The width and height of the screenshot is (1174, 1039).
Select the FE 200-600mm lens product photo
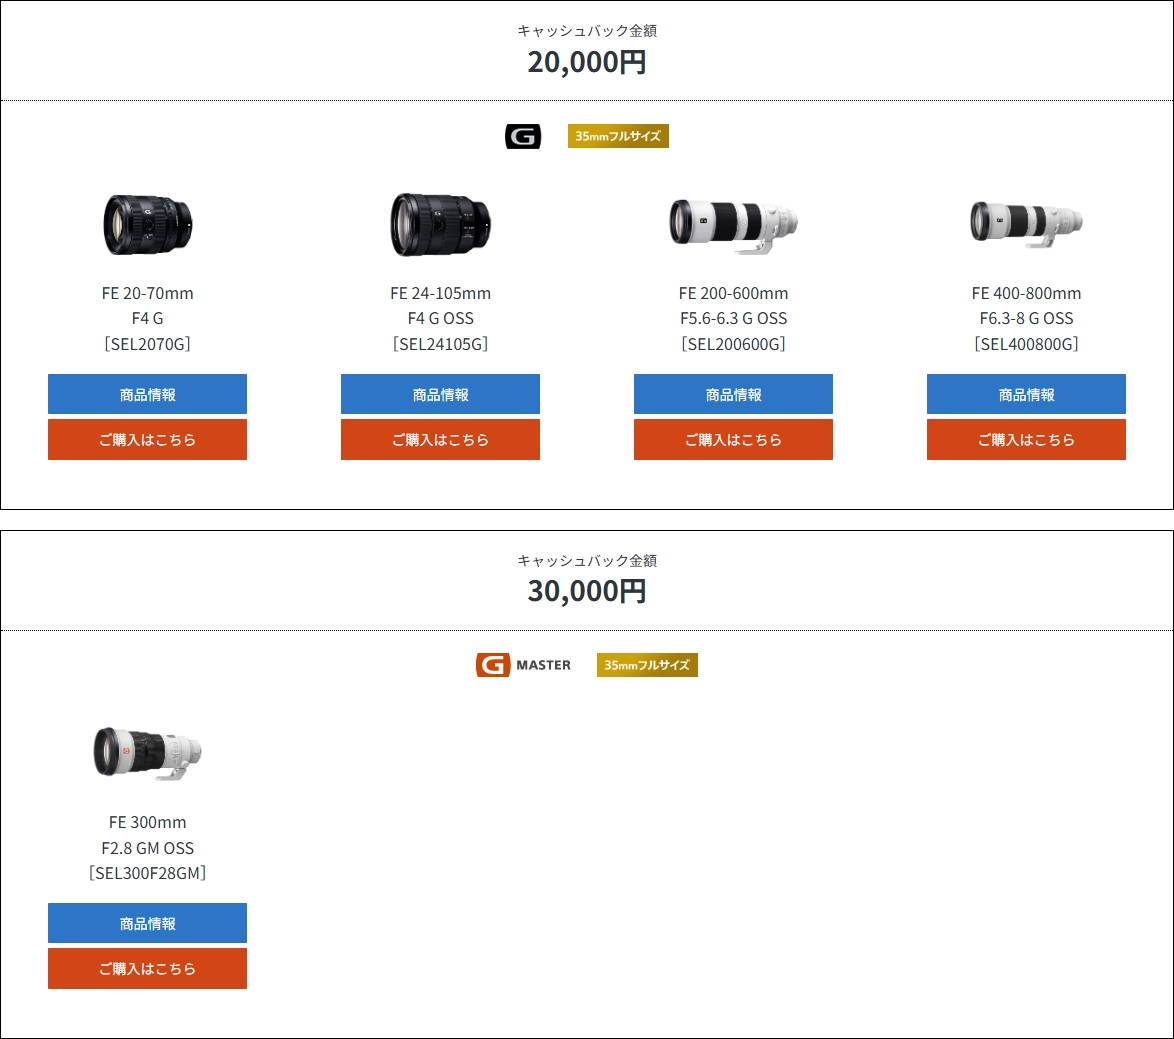(733, 224)
